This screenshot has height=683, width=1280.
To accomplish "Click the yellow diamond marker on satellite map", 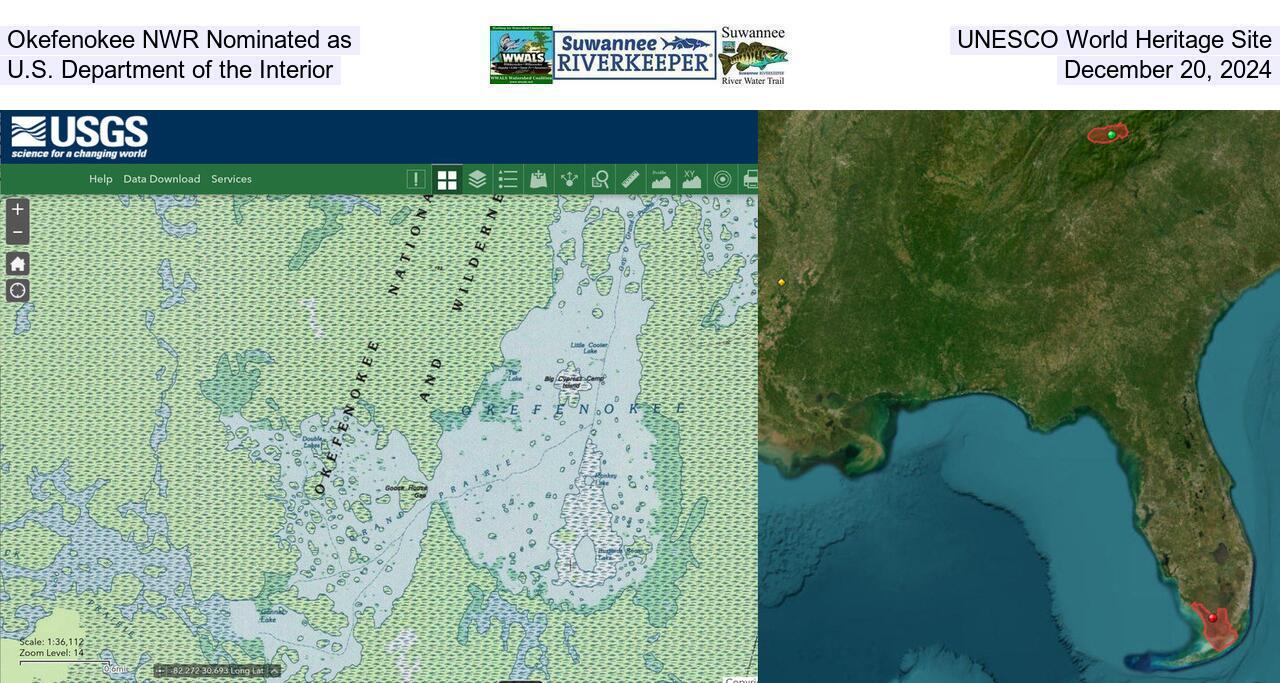I will coord(781,282).
